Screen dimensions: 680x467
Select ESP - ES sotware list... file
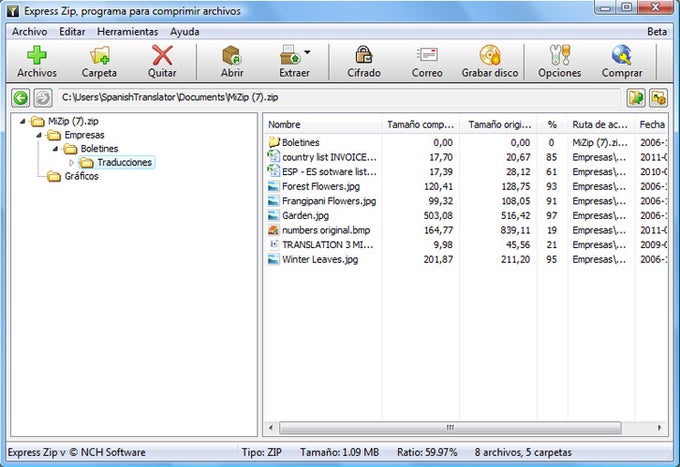click(x=466, y=172)
